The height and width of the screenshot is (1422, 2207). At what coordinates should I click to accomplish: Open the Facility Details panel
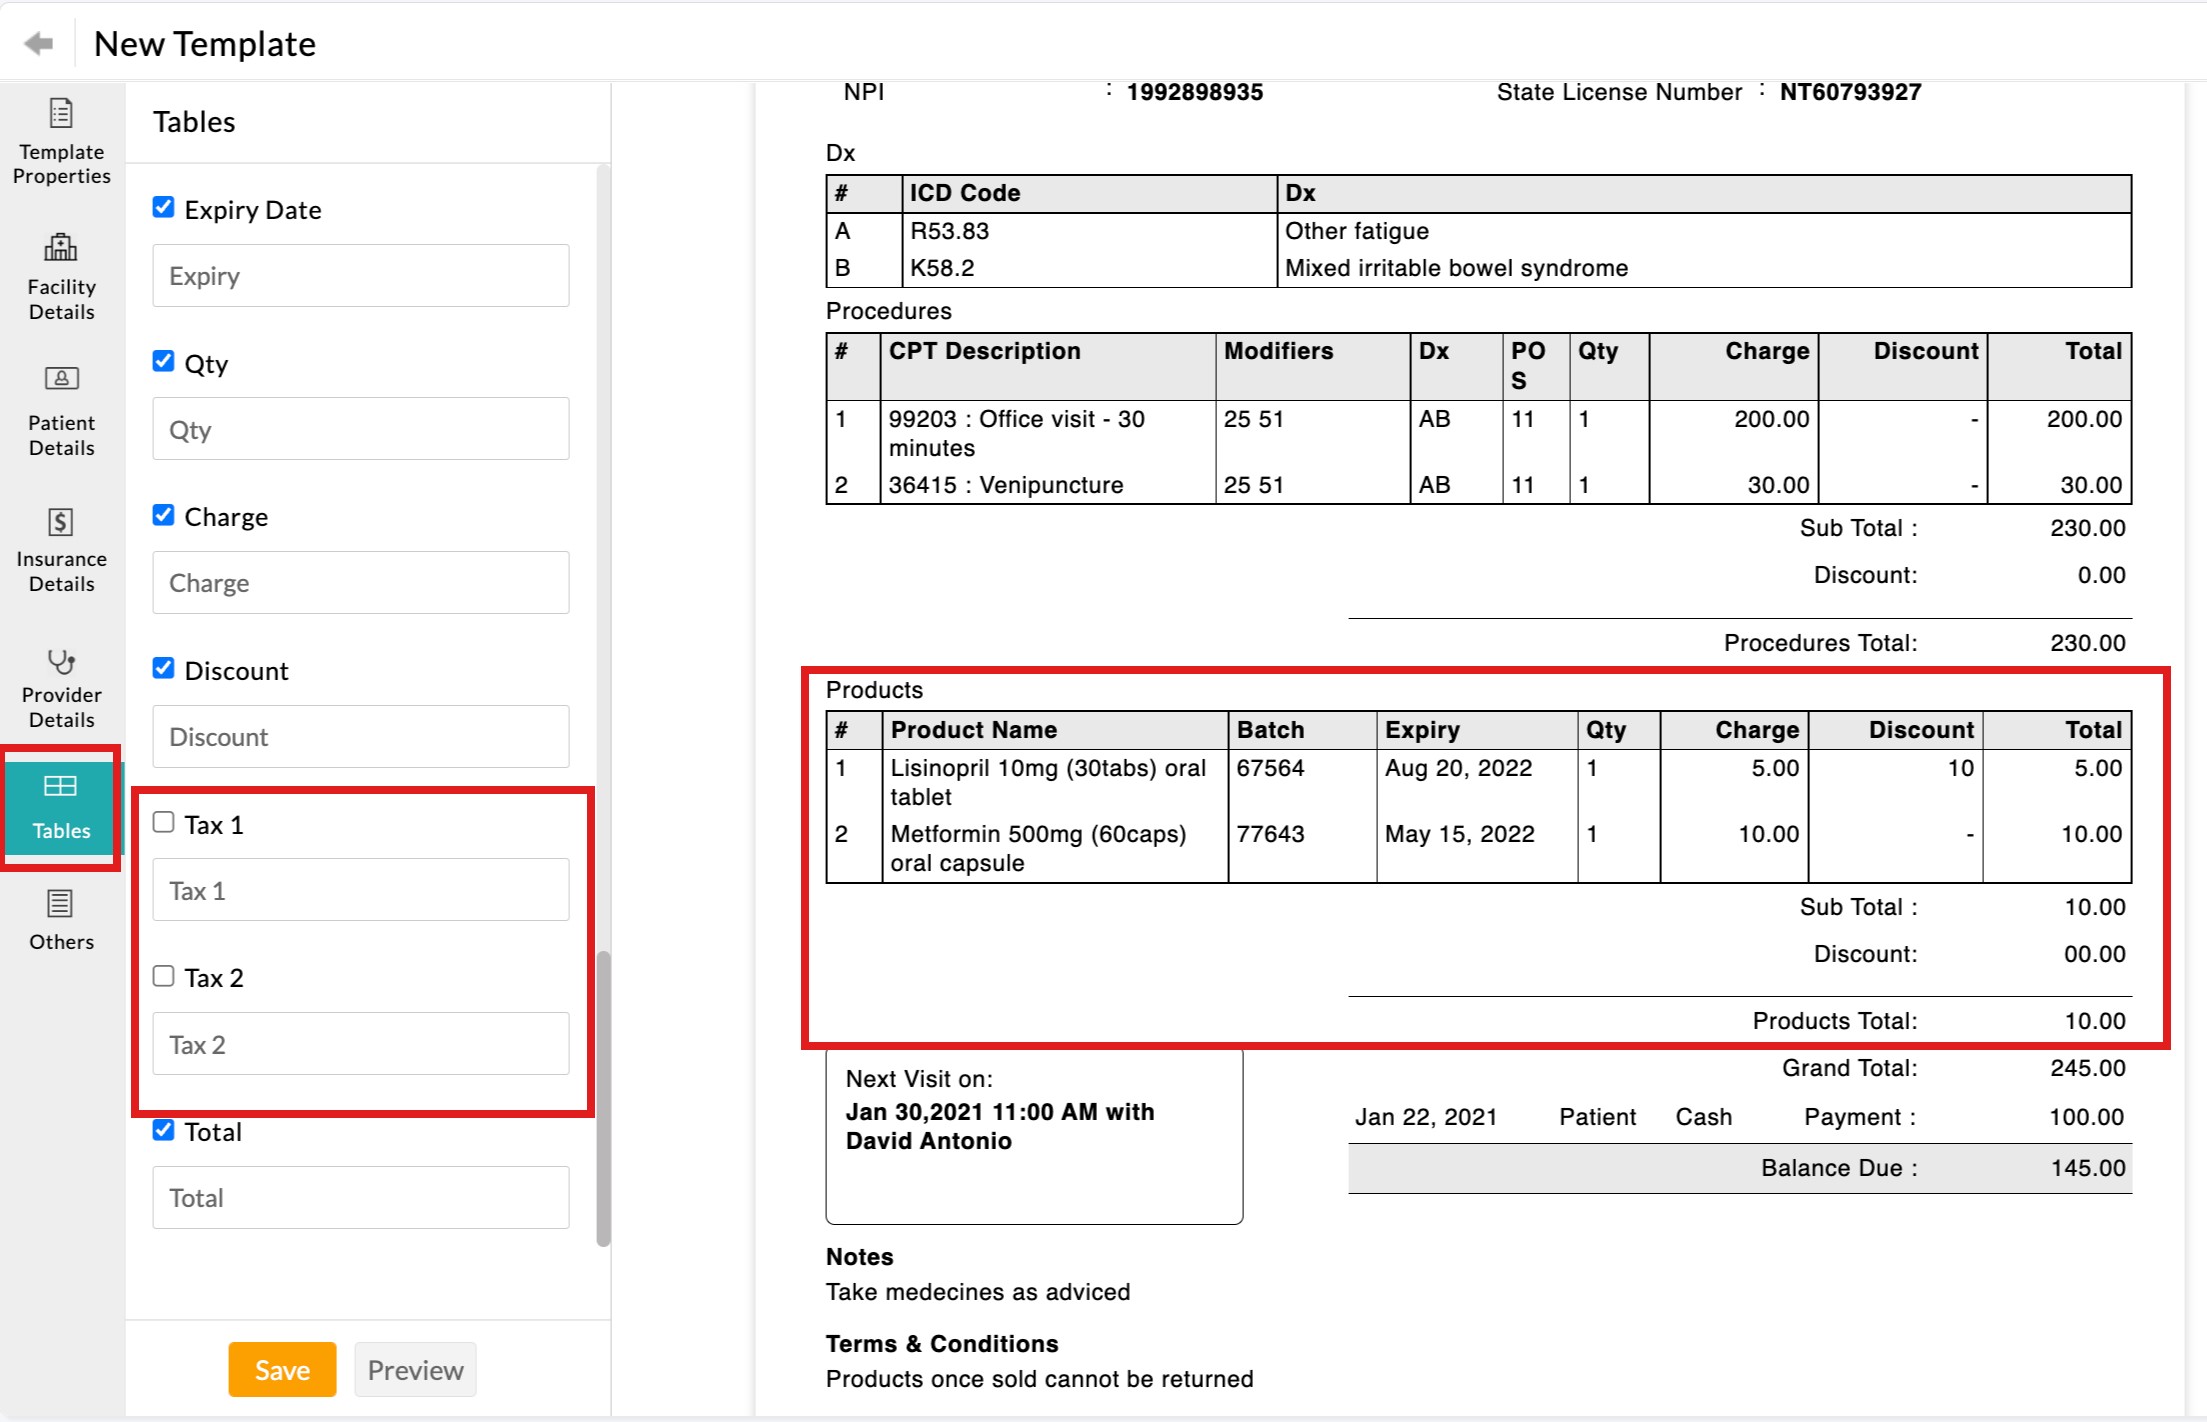tap(60, 275)
